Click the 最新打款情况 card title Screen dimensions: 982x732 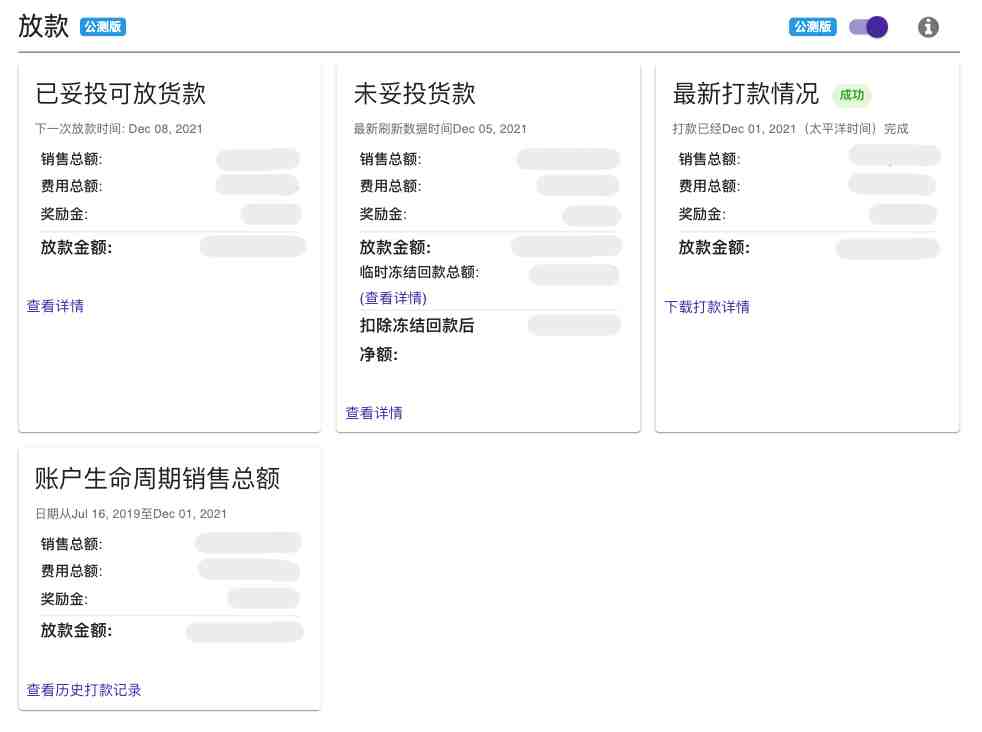click(x=745, y=93)
